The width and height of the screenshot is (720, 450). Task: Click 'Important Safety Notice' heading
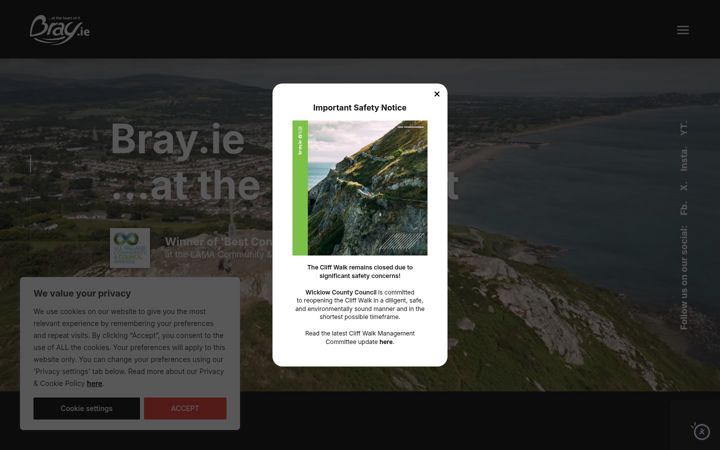pyautogui.click(x=360, y=107)
